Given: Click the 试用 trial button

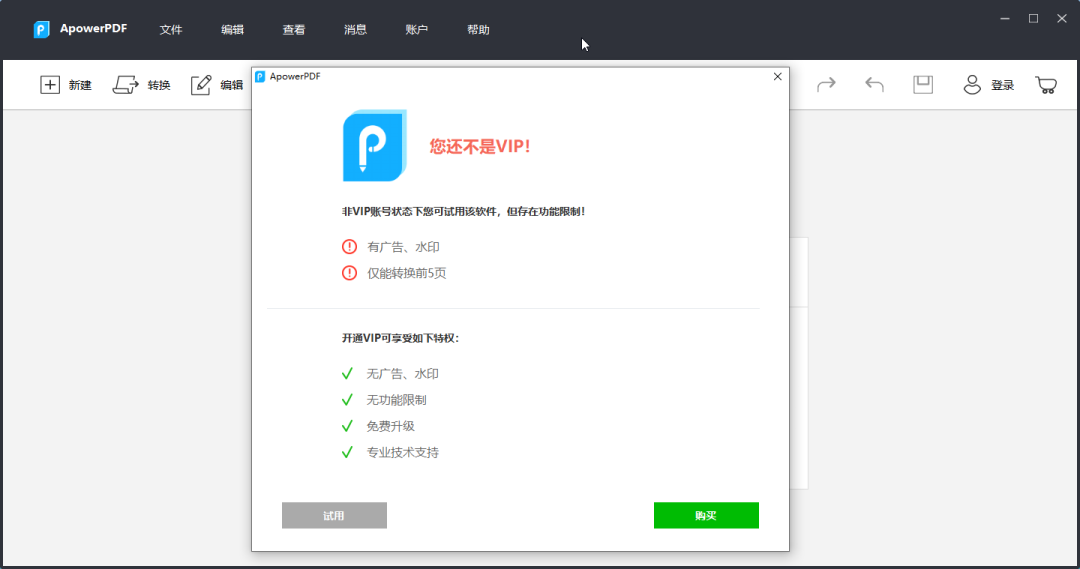Looking at the screenshot, I should click(x=334, y=515).
